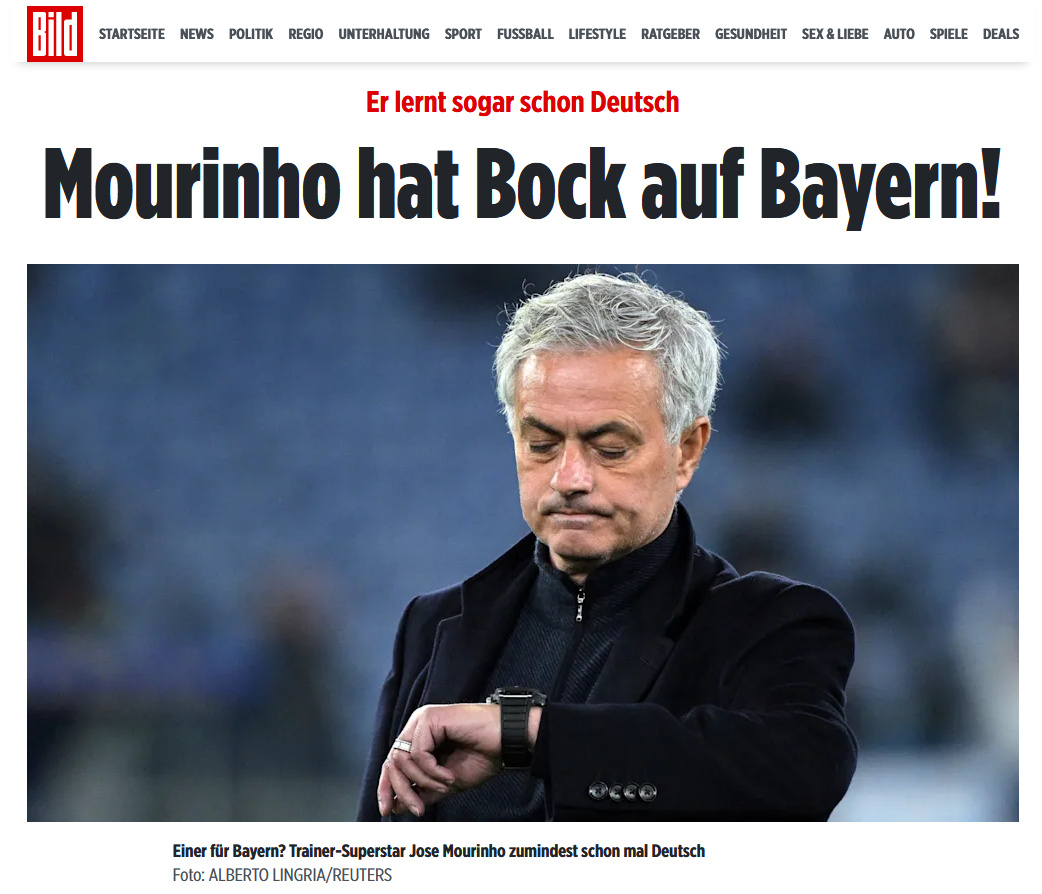Select the Auto navigation item
The height and width of the screenshot is (894, 1042).
pos(899,34)
